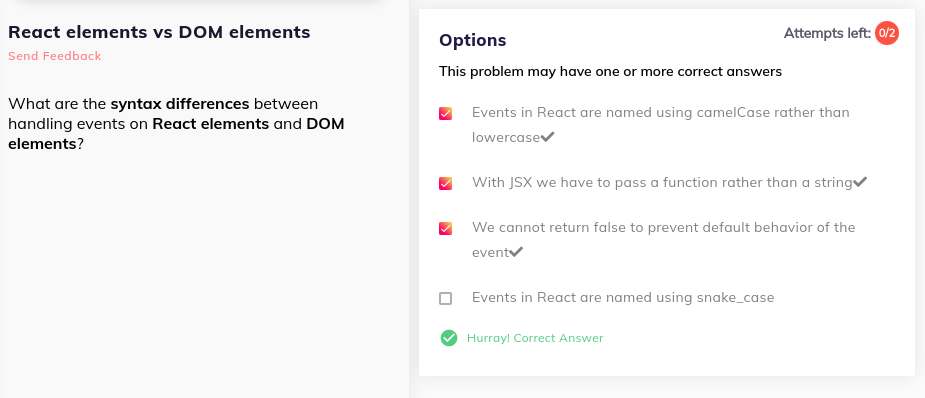The height and width of the screenshot is (398, 925).
Task: Click the green success checkmark circle icon
Action: click(x=448, y=338)
